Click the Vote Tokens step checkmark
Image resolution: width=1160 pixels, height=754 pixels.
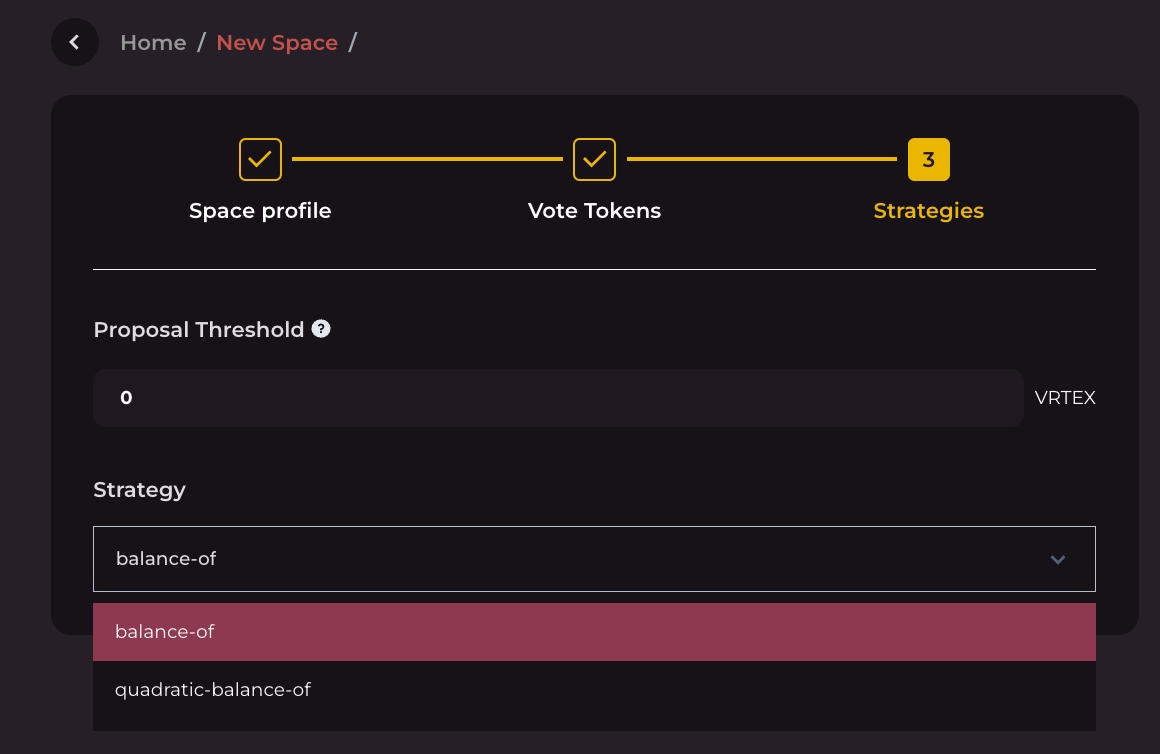[x=594, y=160]
